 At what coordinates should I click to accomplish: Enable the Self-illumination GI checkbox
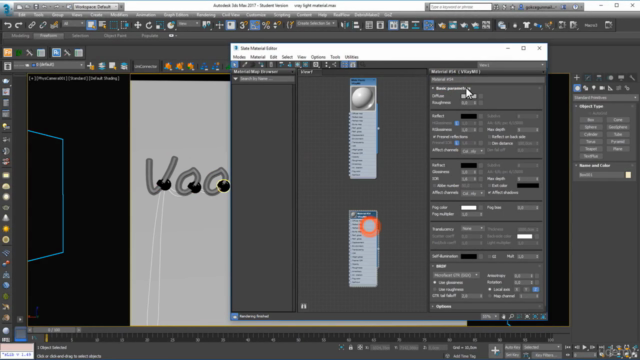point(490,257)
